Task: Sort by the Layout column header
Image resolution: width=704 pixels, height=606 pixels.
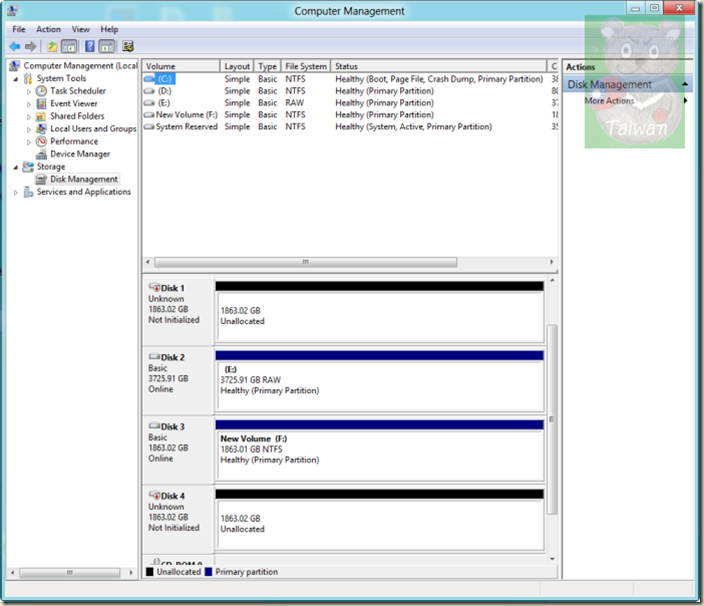Action: pos(237,66)
